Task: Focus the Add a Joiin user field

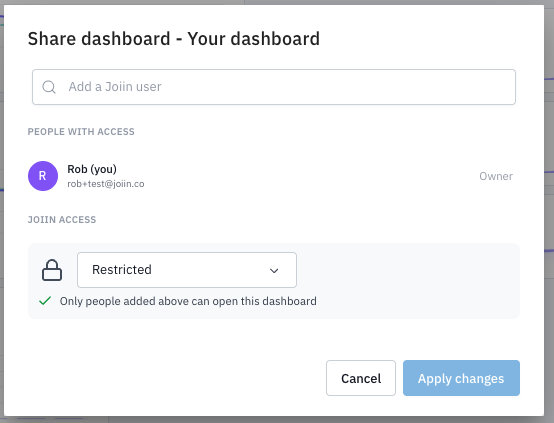Action: [274, 87]
